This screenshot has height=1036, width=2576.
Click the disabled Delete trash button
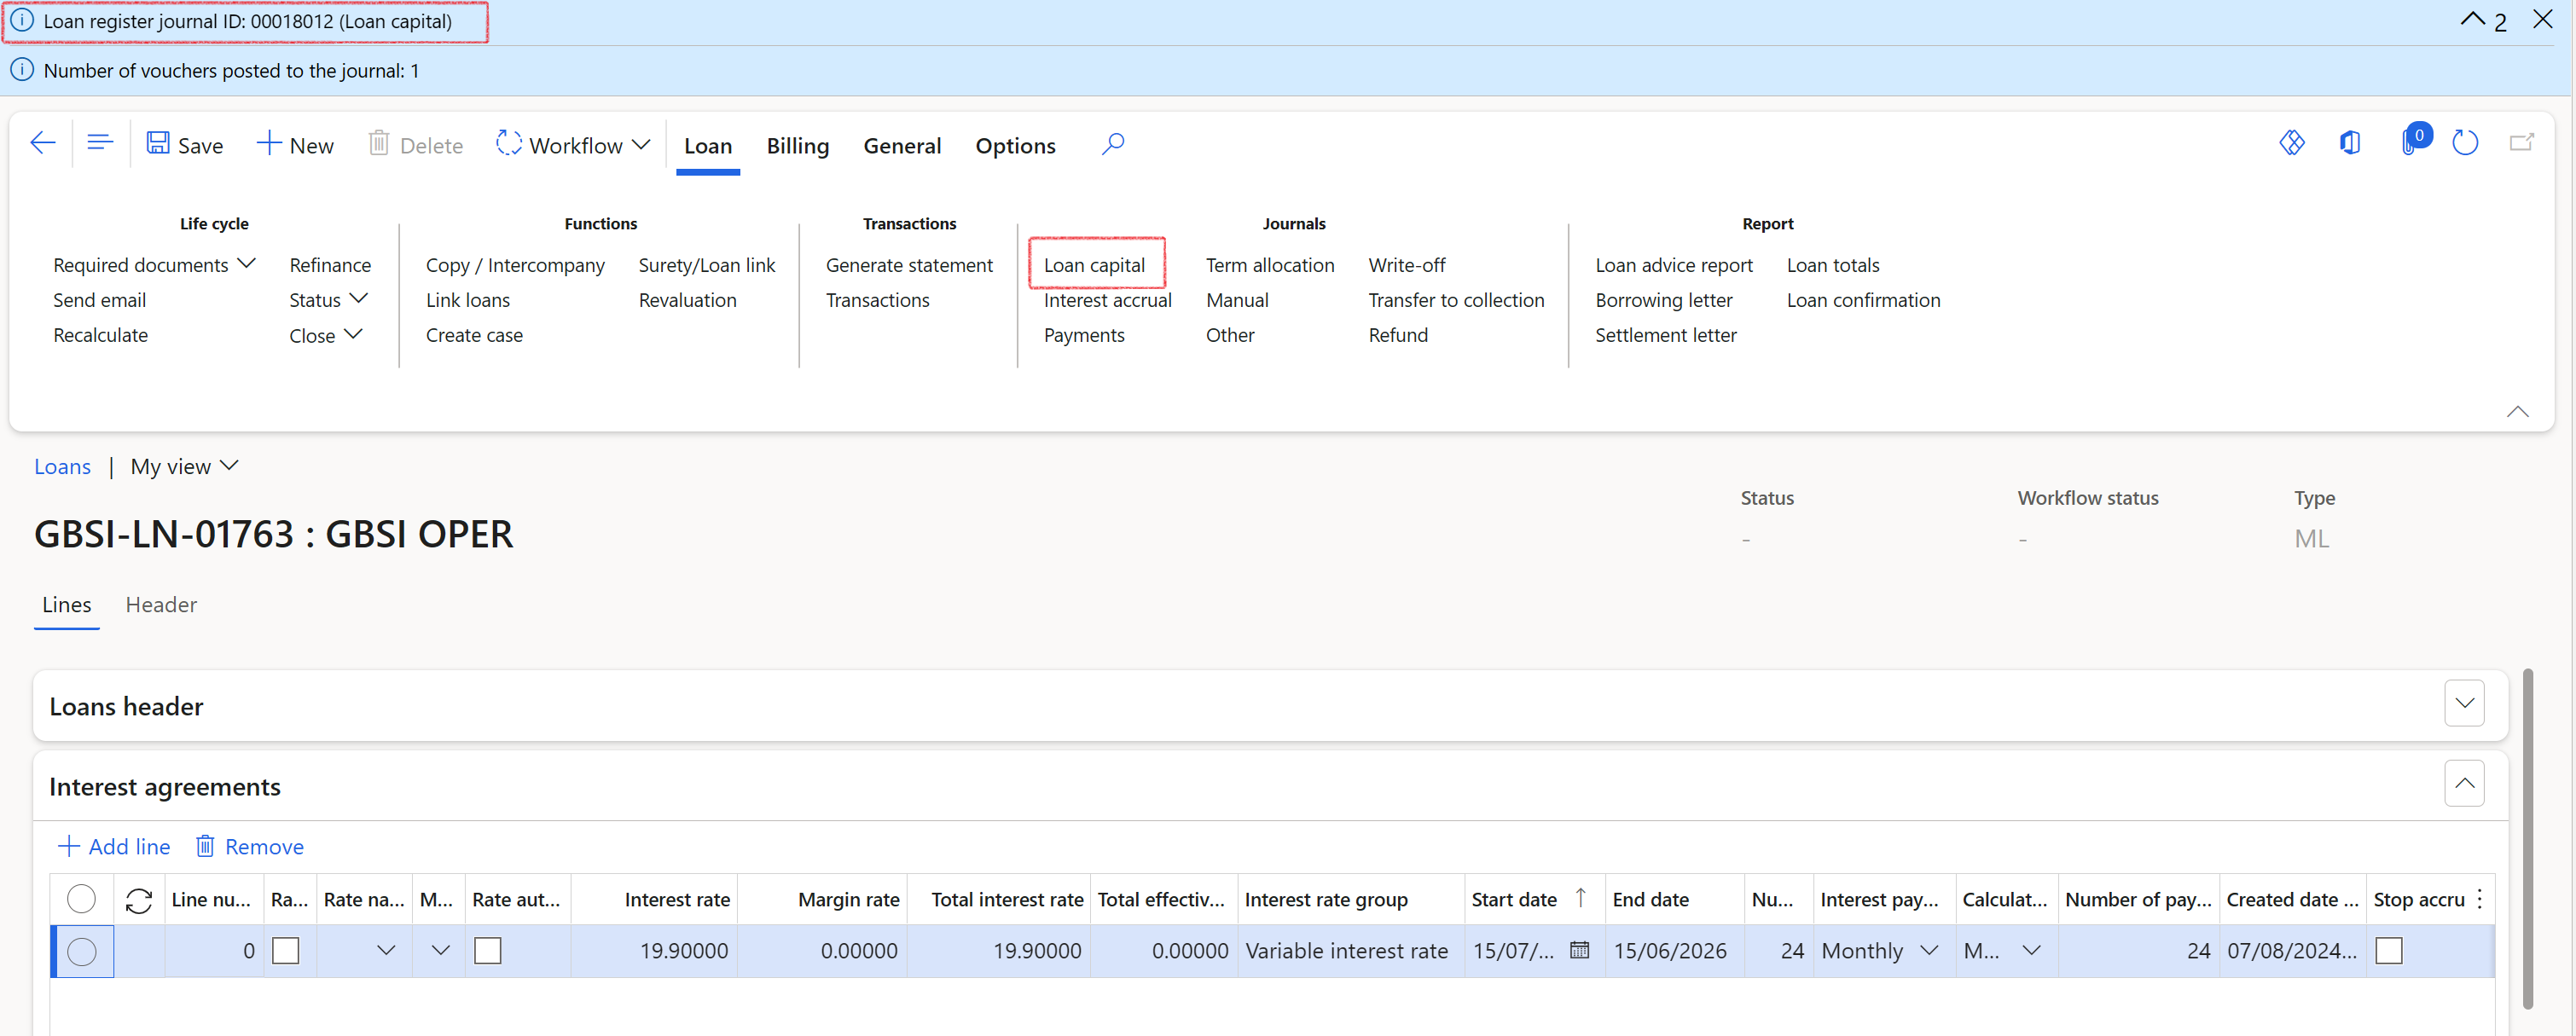click(x=415, y=145)
